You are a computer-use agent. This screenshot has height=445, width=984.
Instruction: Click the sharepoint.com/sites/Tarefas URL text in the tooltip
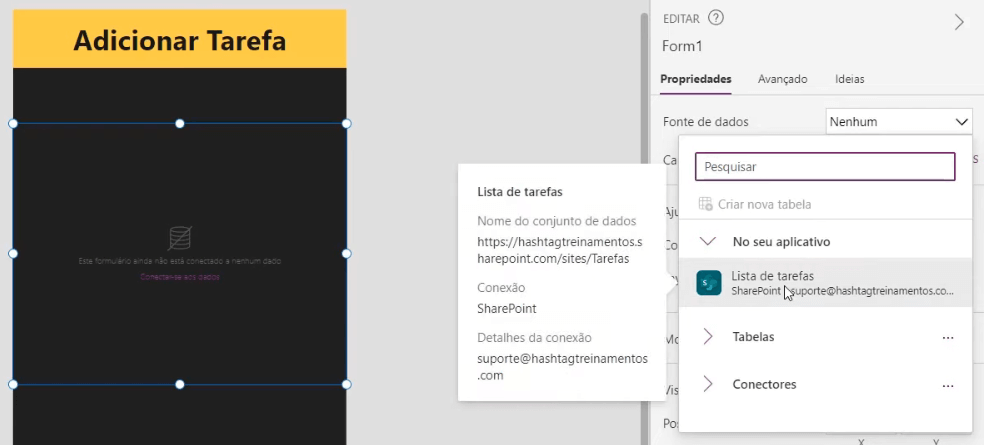(560, 250)
